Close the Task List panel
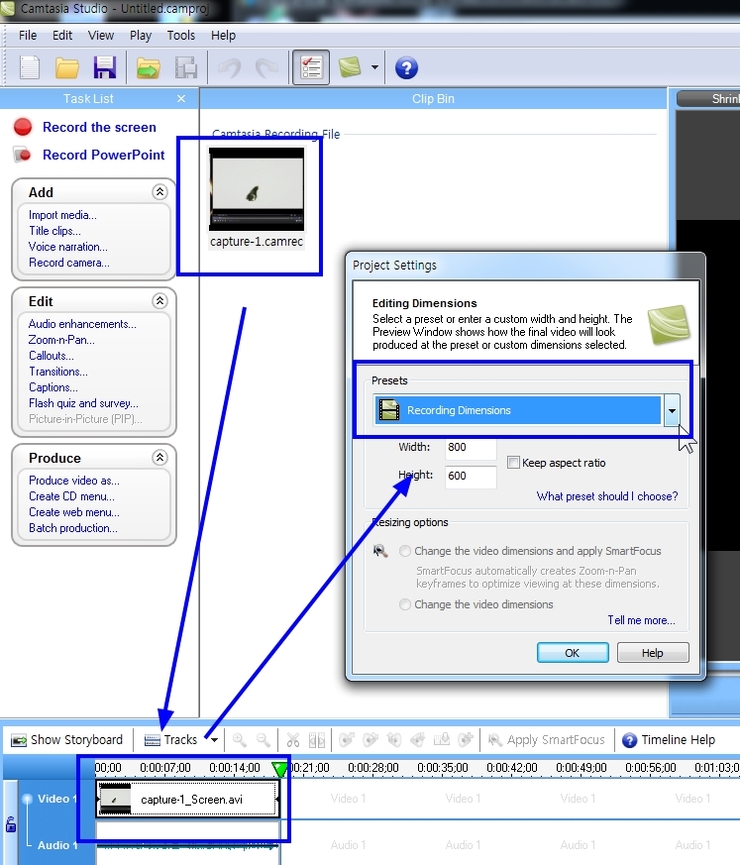Image resolution: width=740 pixels, height=865 pixels. pyautogui.click(x=181, y=99)
